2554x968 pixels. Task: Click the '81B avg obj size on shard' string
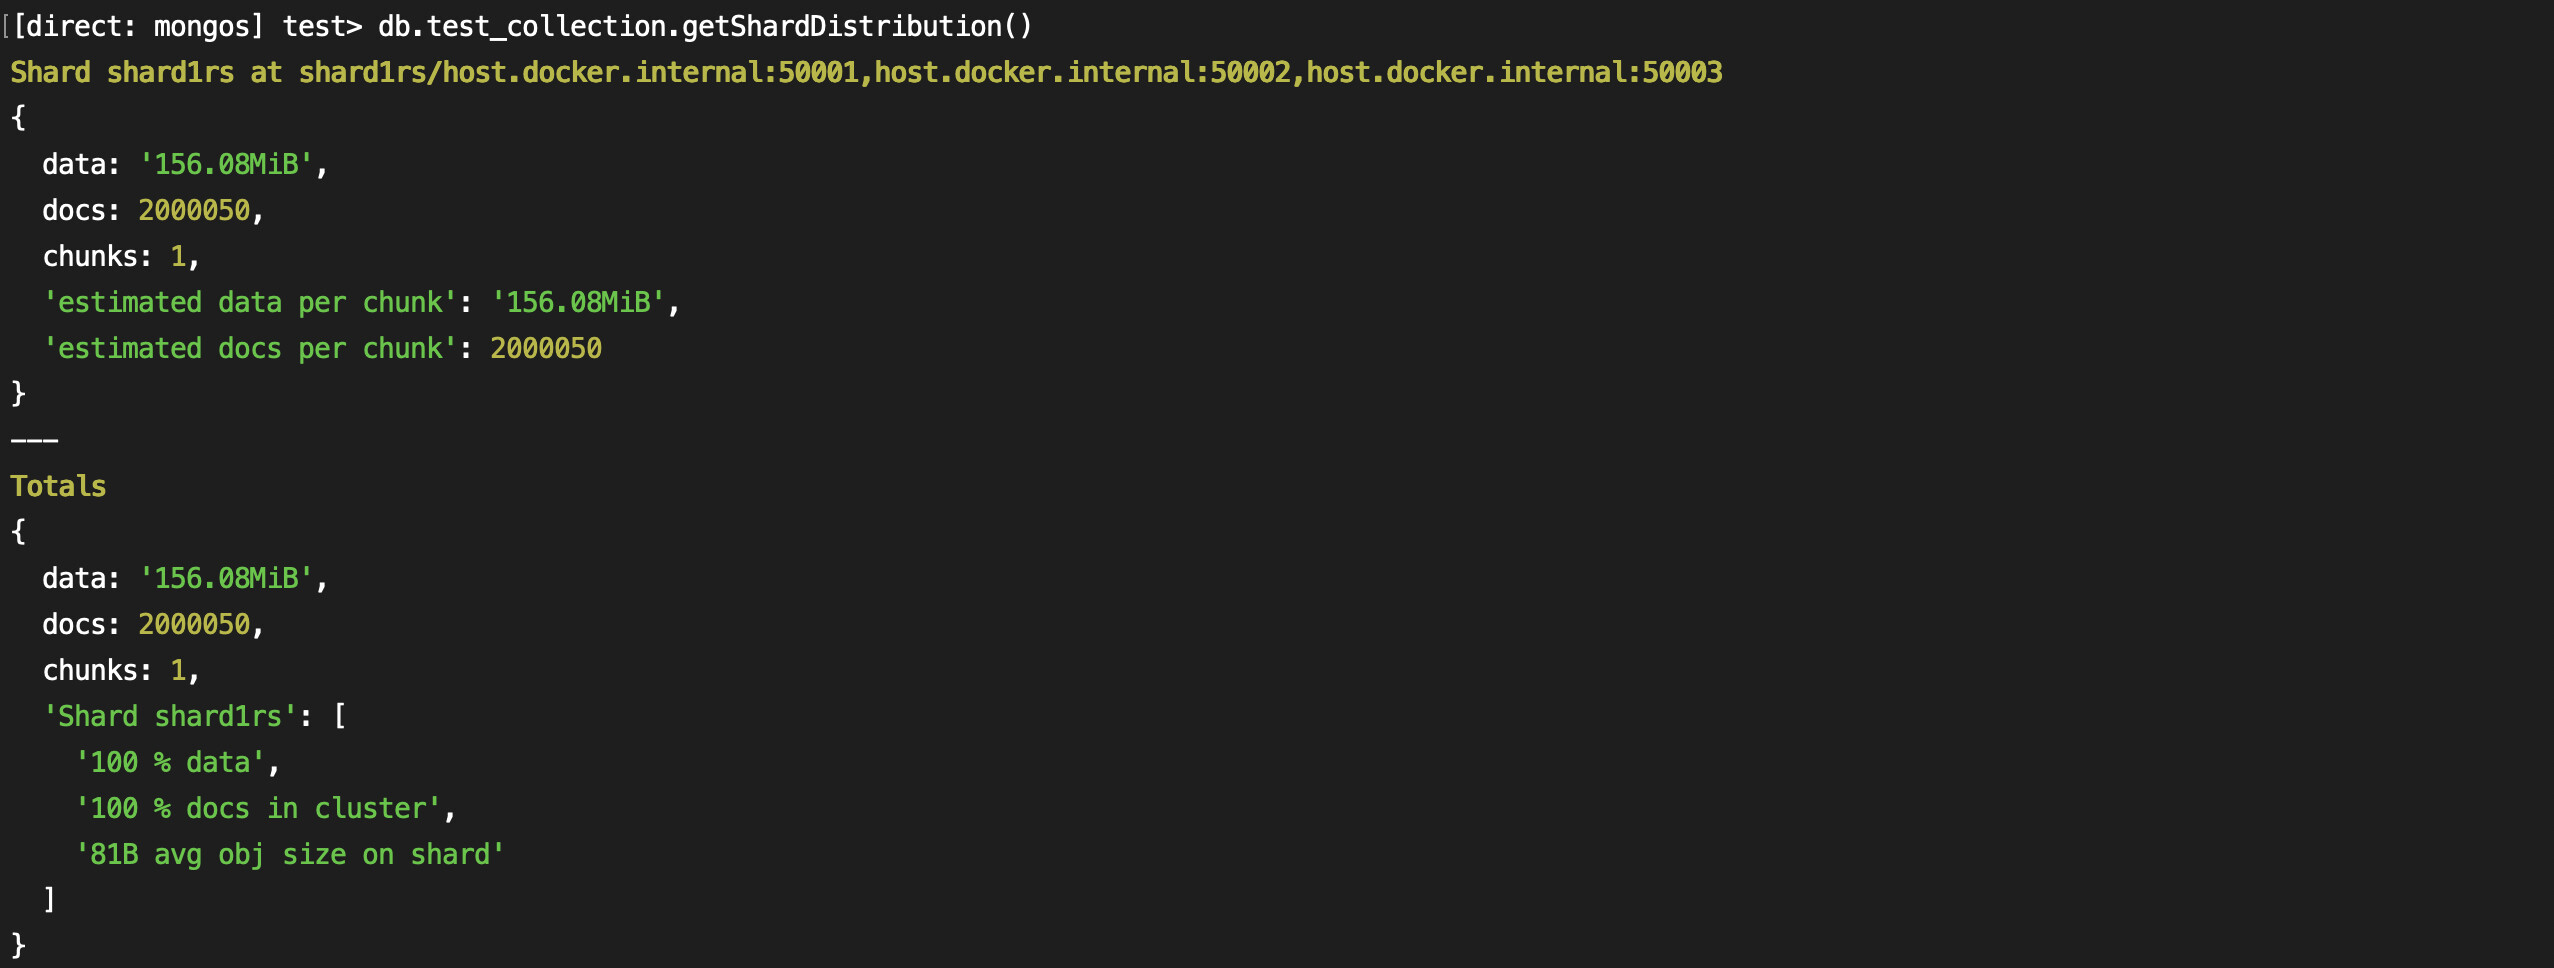click(290, 854)
